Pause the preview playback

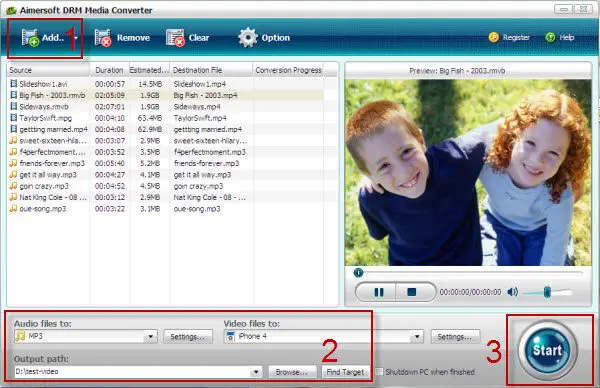click(x=378, y=292)
